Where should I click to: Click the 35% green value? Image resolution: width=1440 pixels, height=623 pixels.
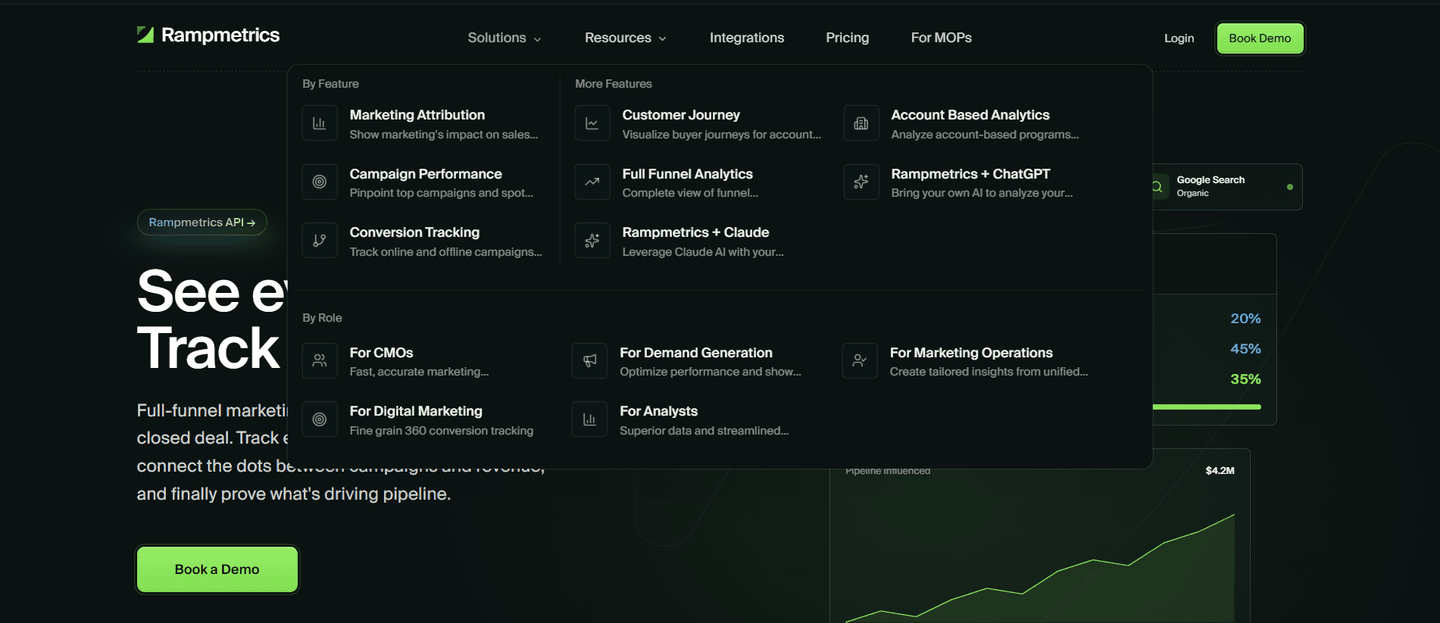click(1246, 379)
